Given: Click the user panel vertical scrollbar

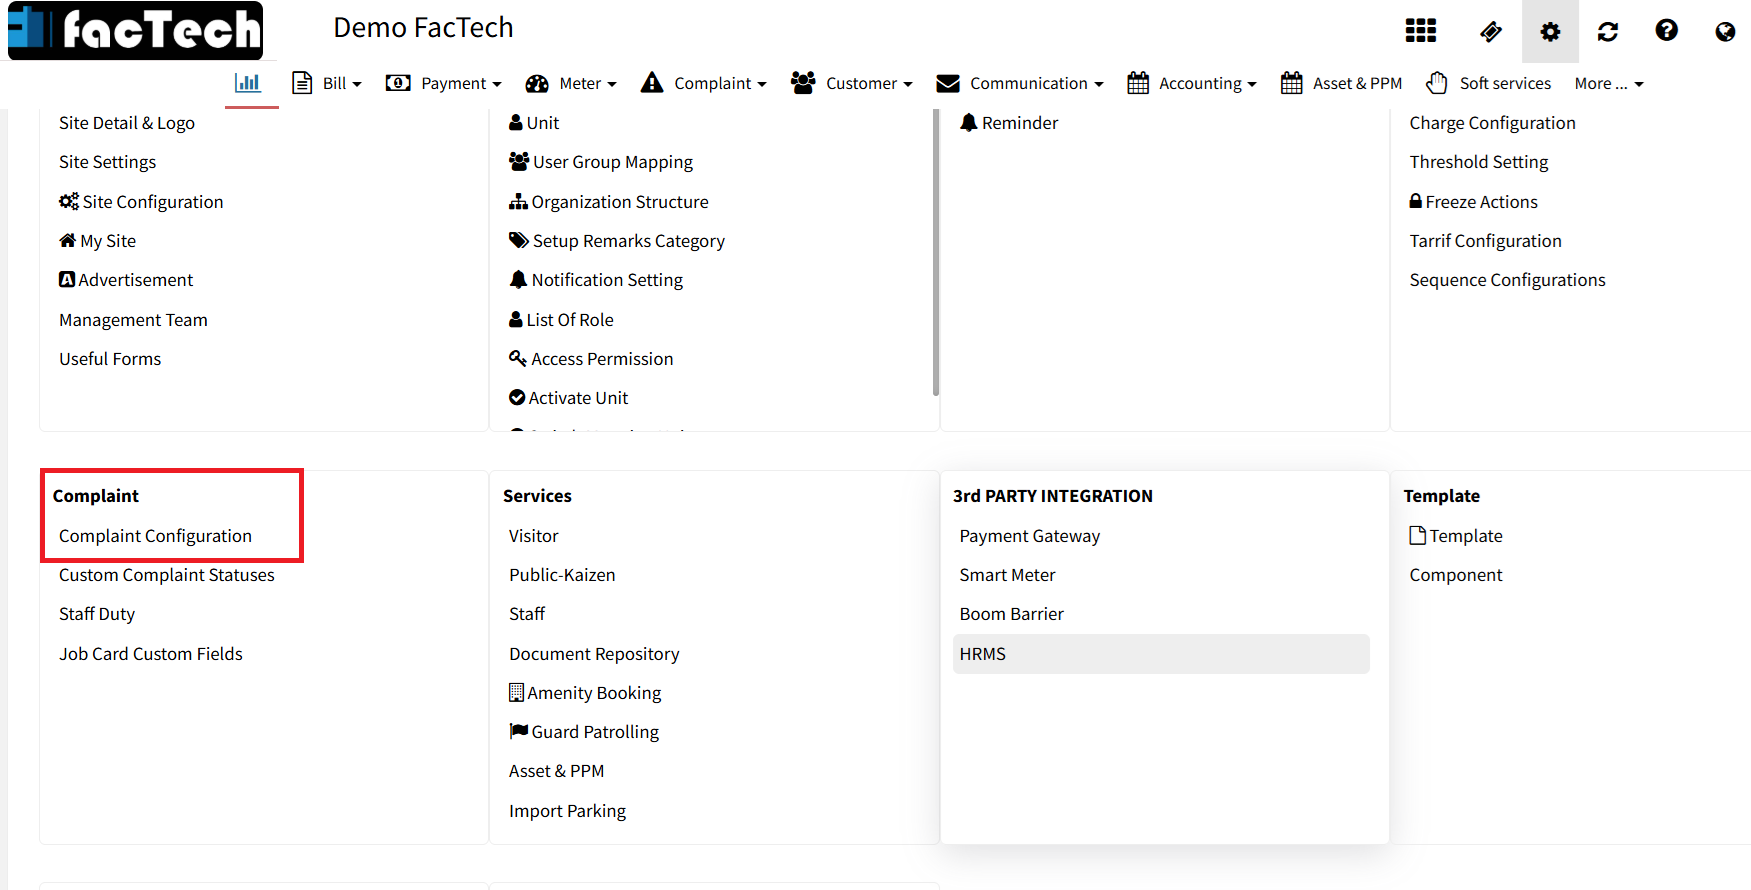Looking at the screenshot, I should (x=936, y=250).
